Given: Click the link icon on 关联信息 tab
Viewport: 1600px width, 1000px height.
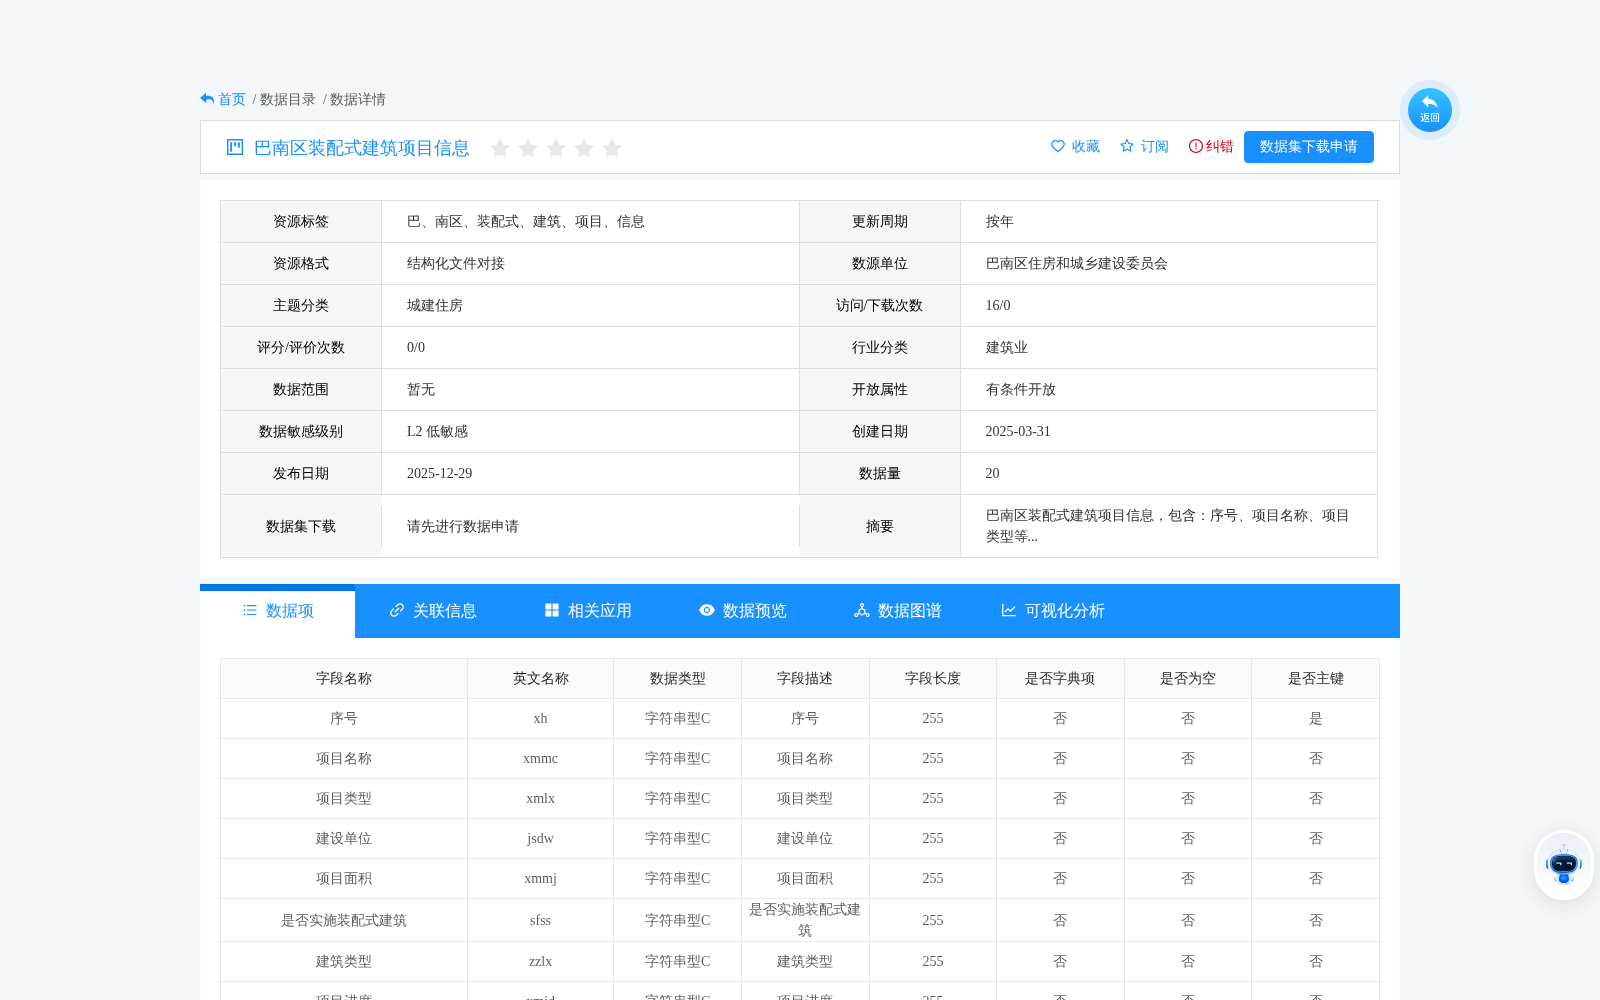Looking at the screenshot, I should coord(397,610).
